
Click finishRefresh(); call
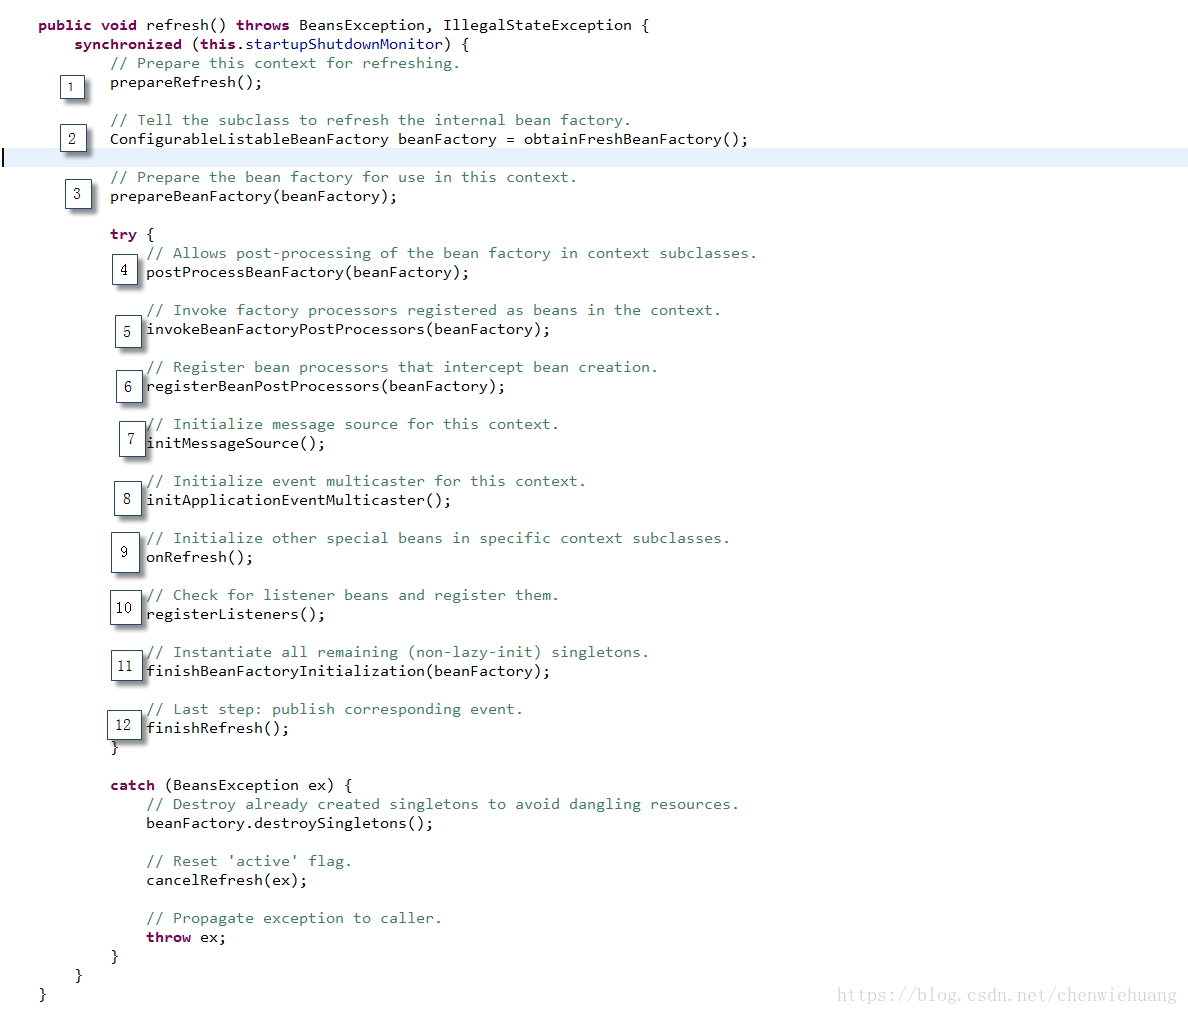(x=217, y=728)
